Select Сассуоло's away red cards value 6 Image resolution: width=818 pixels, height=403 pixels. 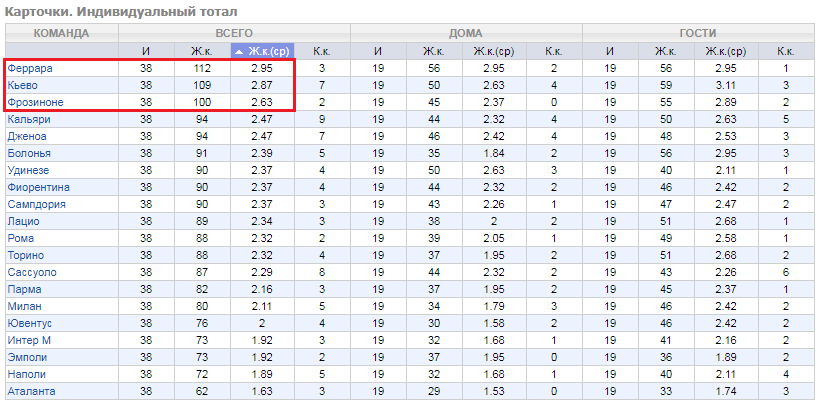point(786,272)
